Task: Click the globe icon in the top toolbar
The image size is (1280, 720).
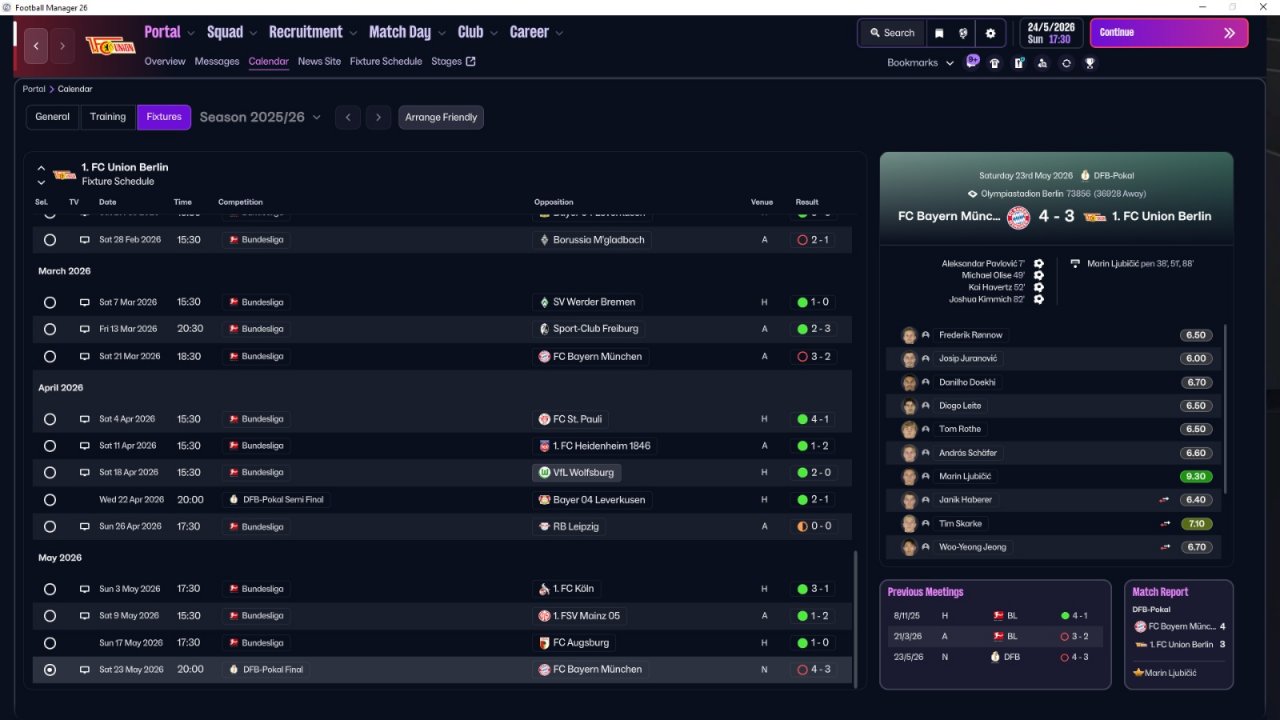Action: [964, 33]
